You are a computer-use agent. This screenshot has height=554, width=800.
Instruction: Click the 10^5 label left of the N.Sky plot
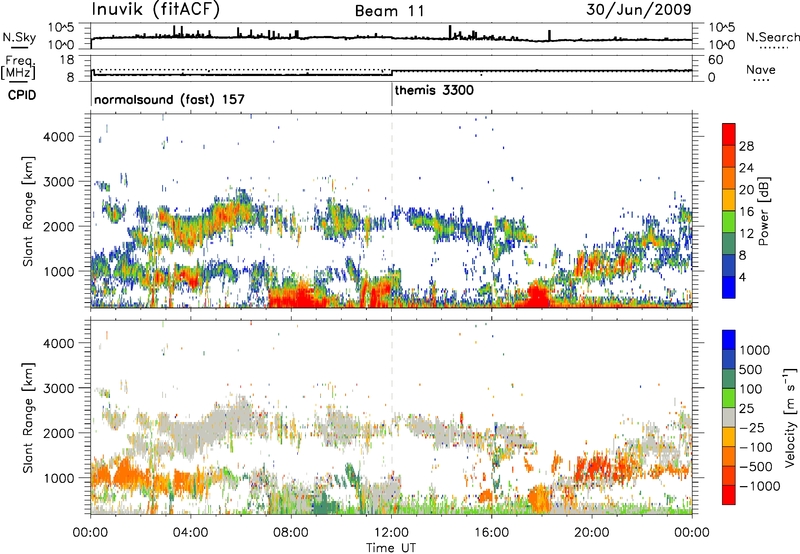tap(62, 28)
